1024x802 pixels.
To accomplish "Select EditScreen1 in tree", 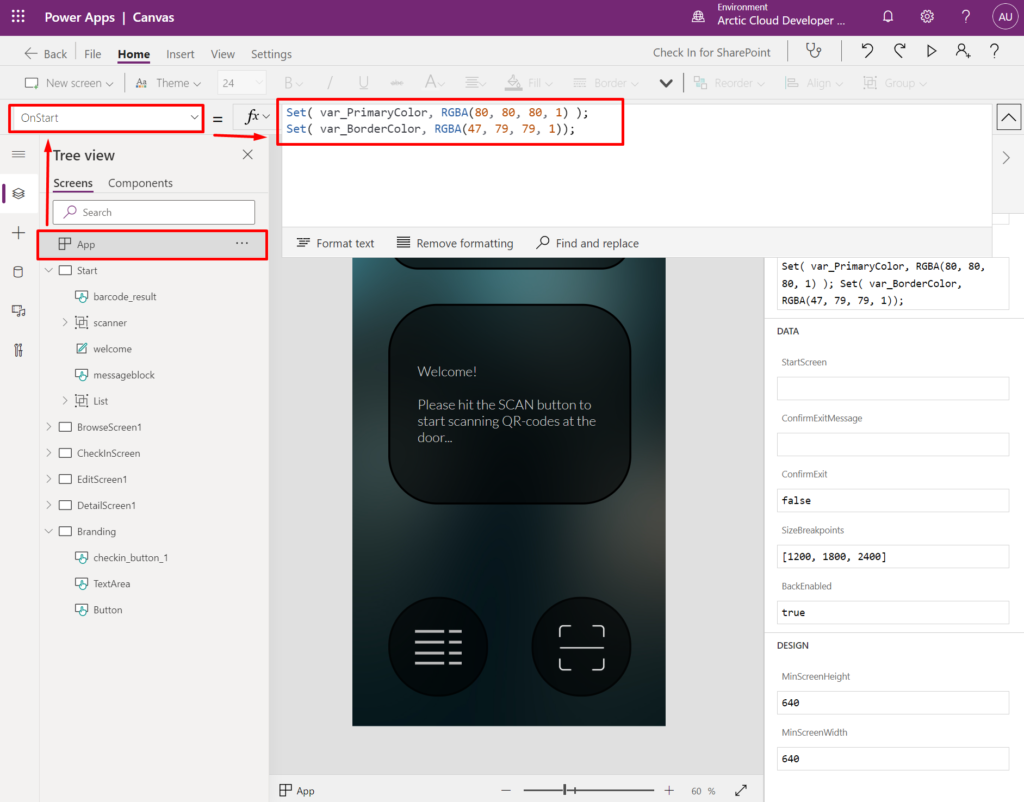I will click(102, 479).
